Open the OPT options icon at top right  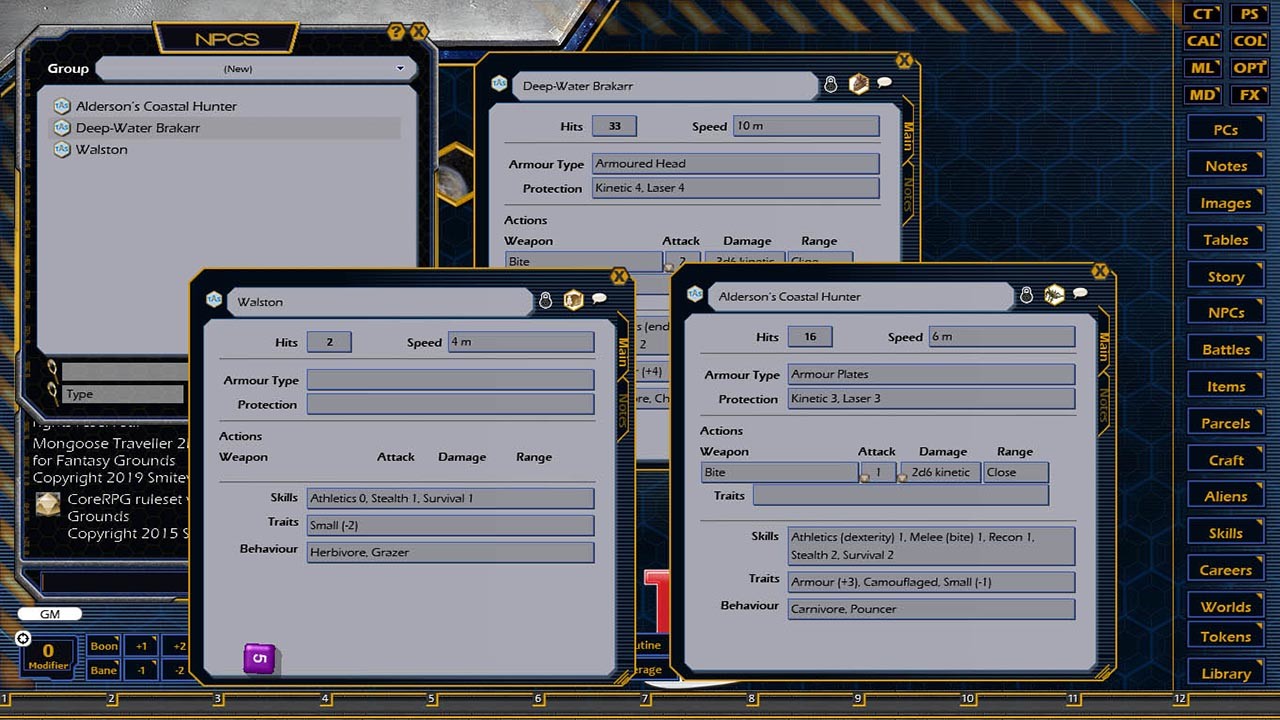pos(1249,68)
